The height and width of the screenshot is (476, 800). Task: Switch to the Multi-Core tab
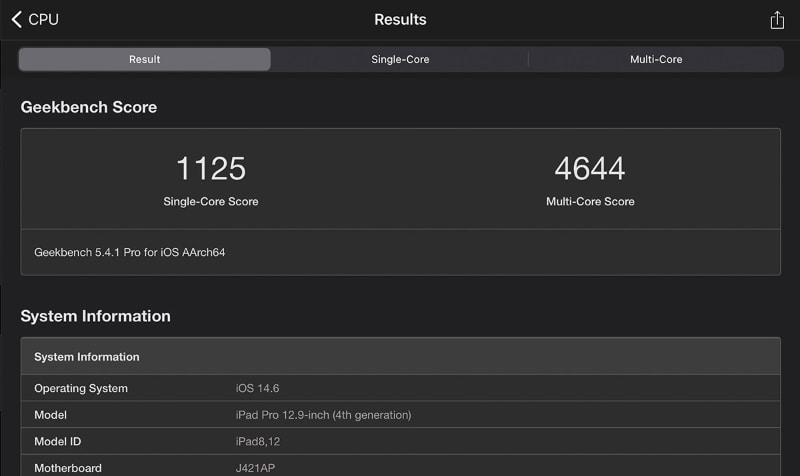coord(656,59)
